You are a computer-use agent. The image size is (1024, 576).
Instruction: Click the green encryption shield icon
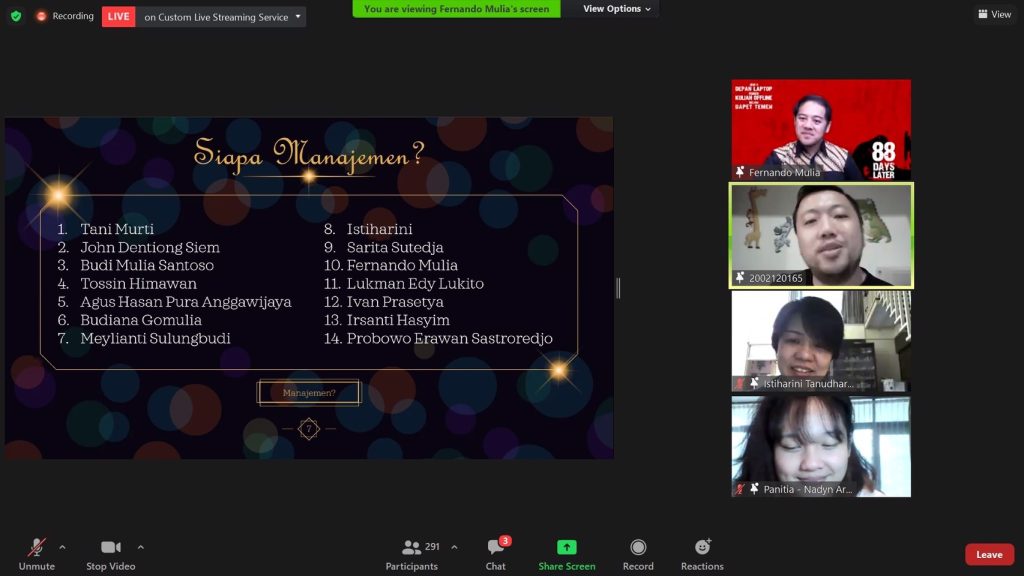point(16,16)
